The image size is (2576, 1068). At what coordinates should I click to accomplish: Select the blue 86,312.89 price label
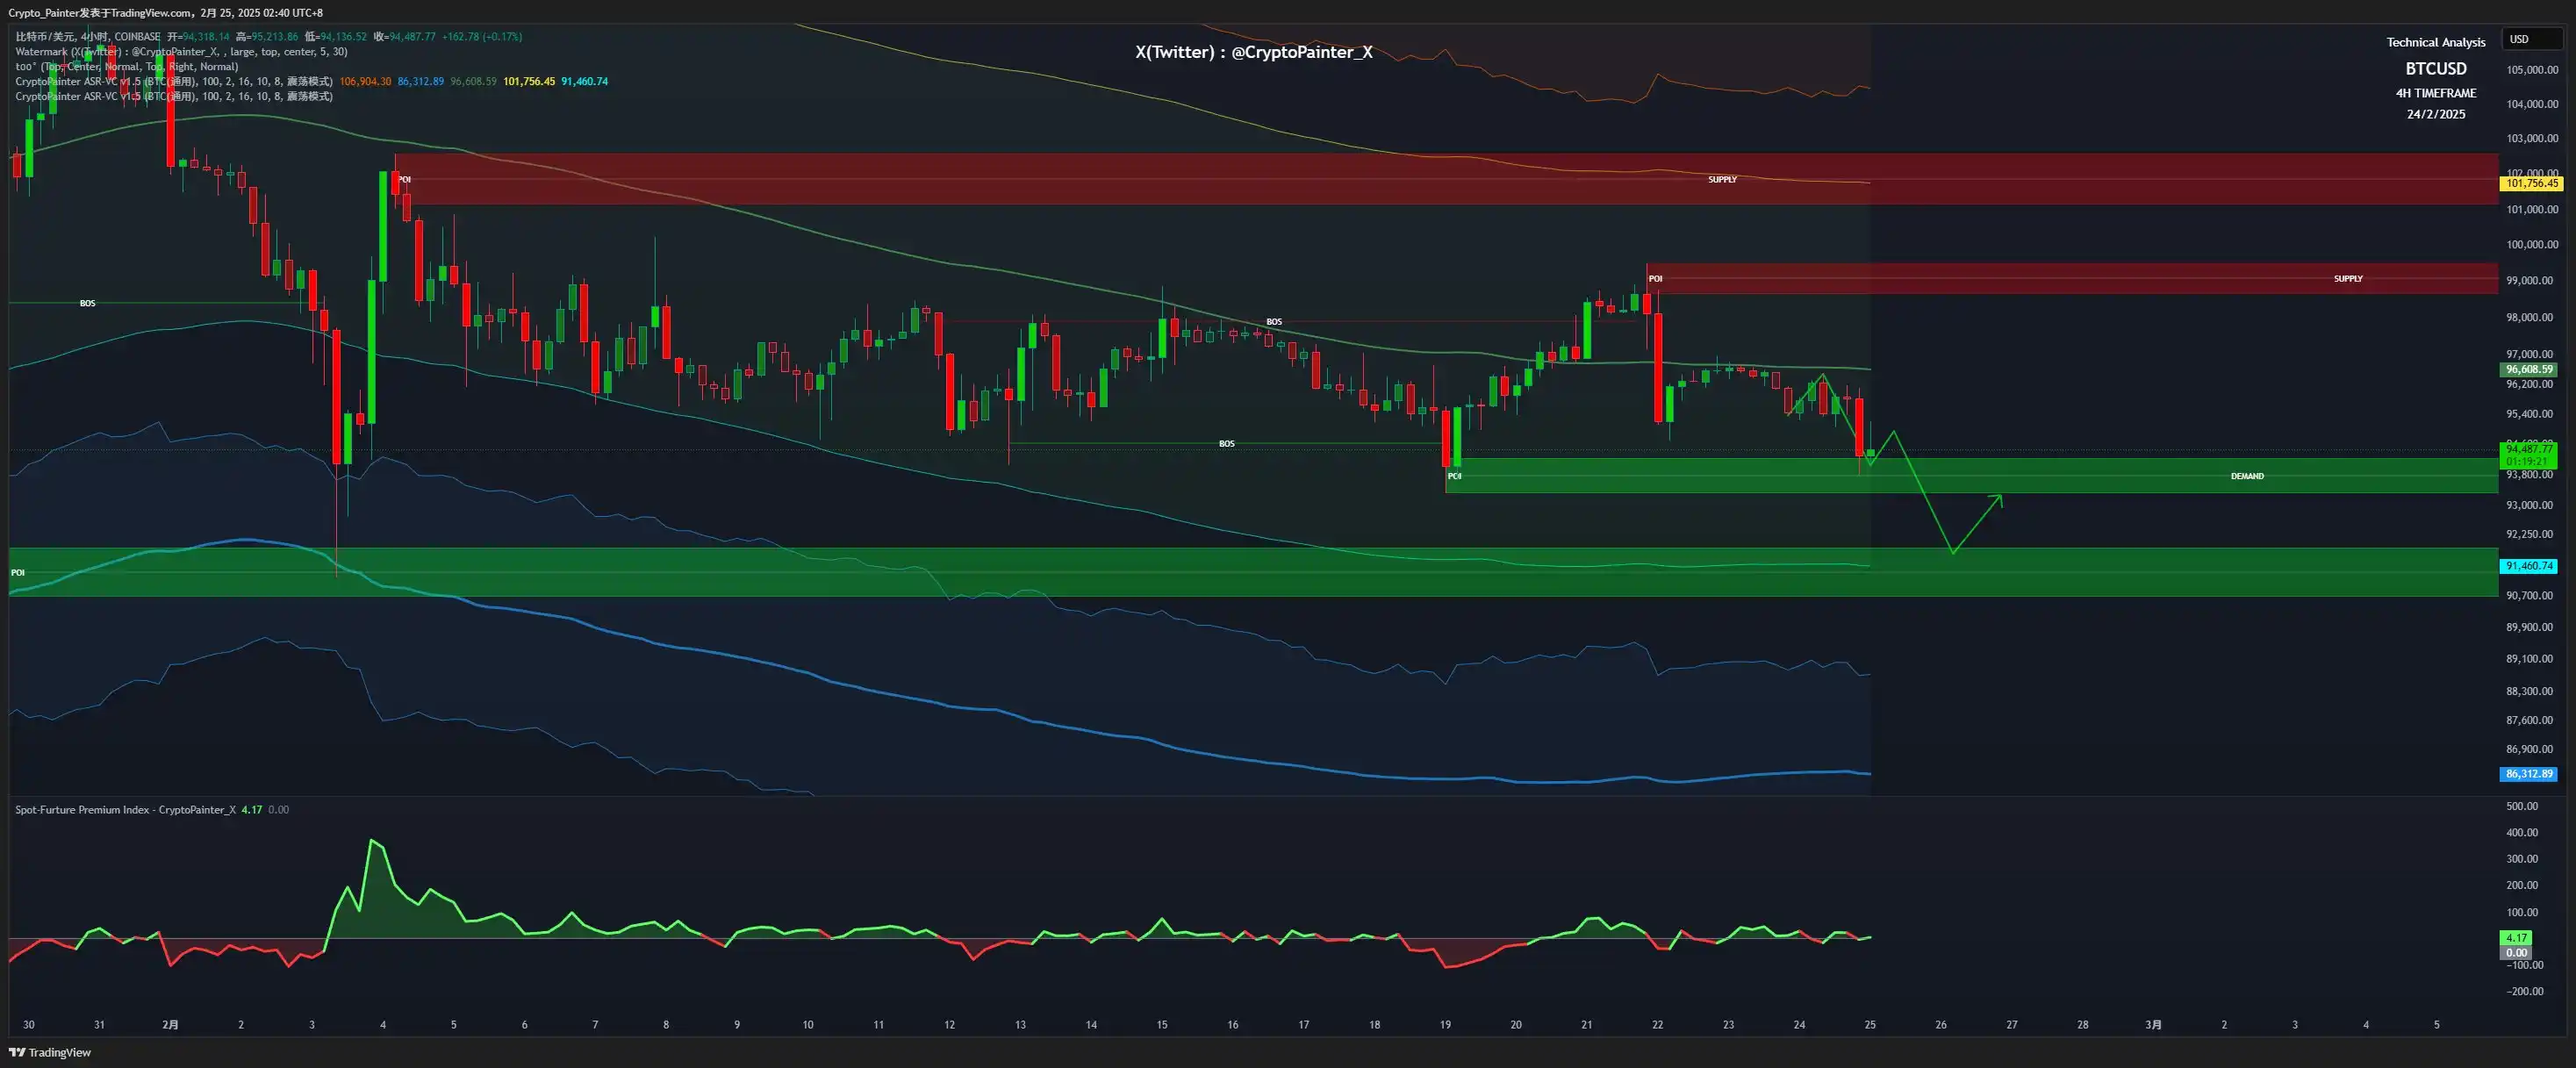tap(2528, 774)
